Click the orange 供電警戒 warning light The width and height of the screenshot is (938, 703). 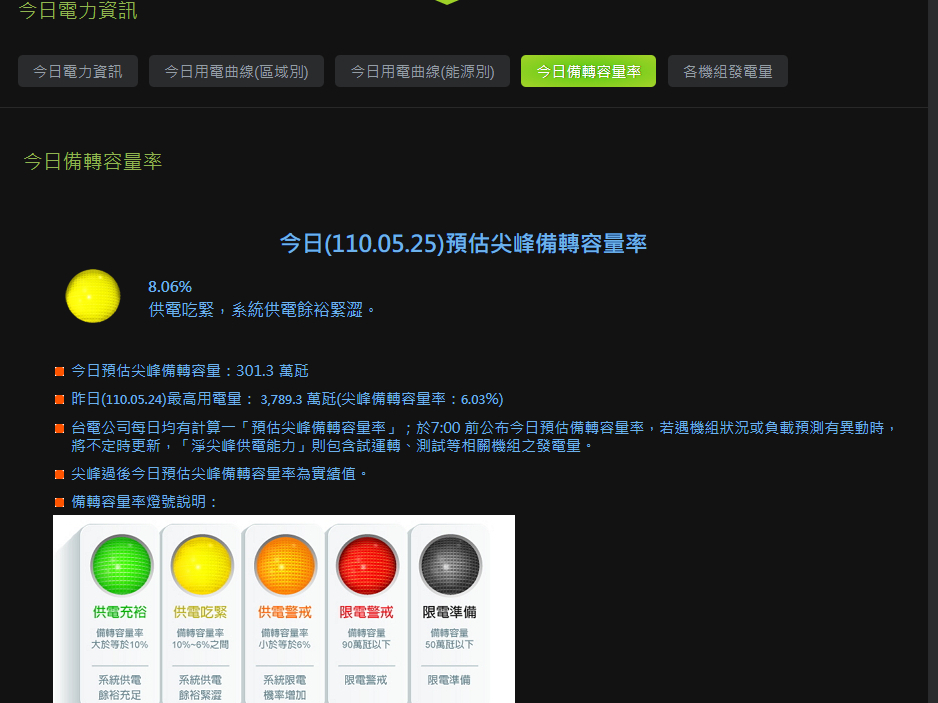283,565
